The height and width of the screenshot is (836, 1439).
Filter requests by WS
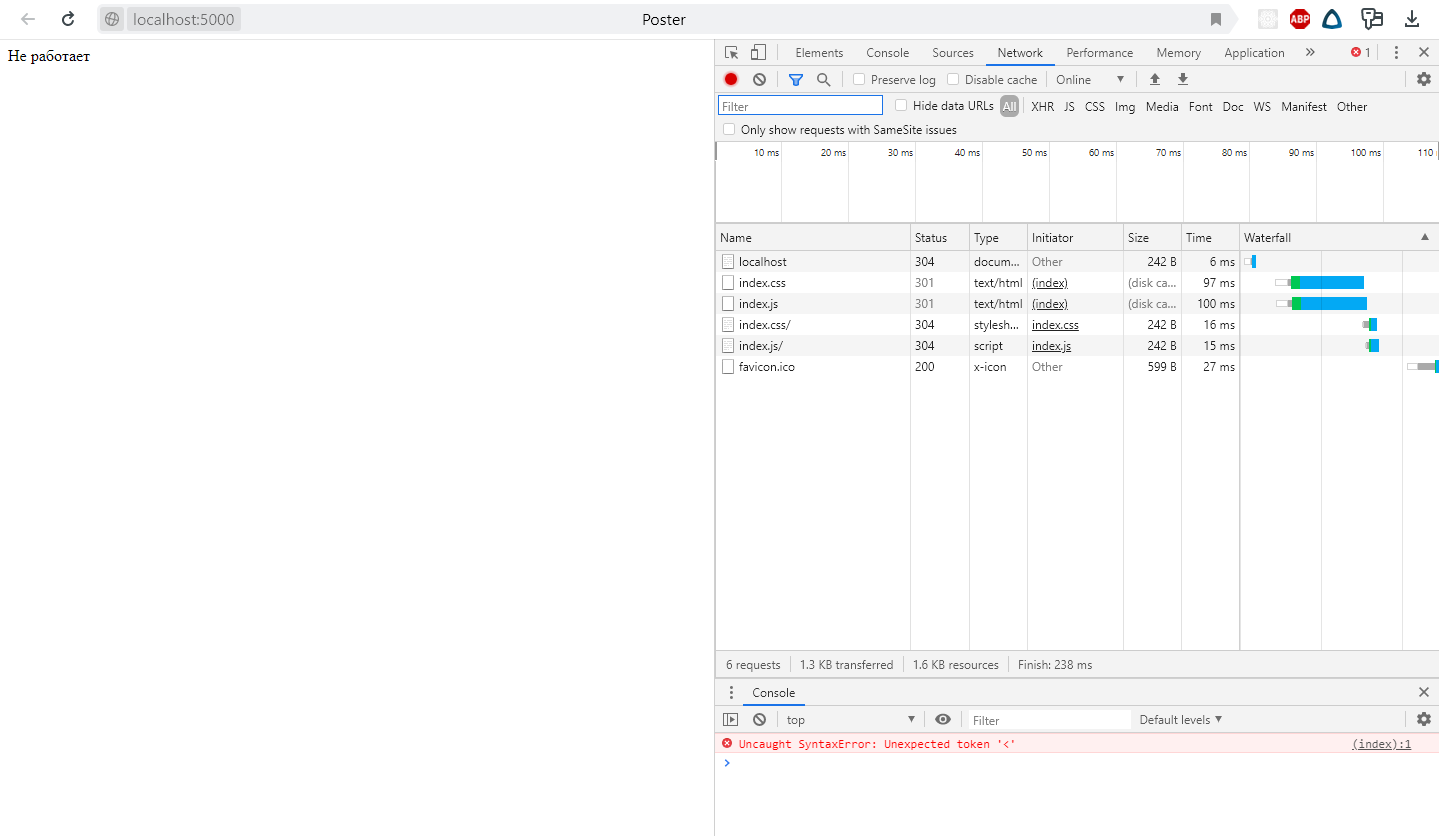coord(1262,106)
